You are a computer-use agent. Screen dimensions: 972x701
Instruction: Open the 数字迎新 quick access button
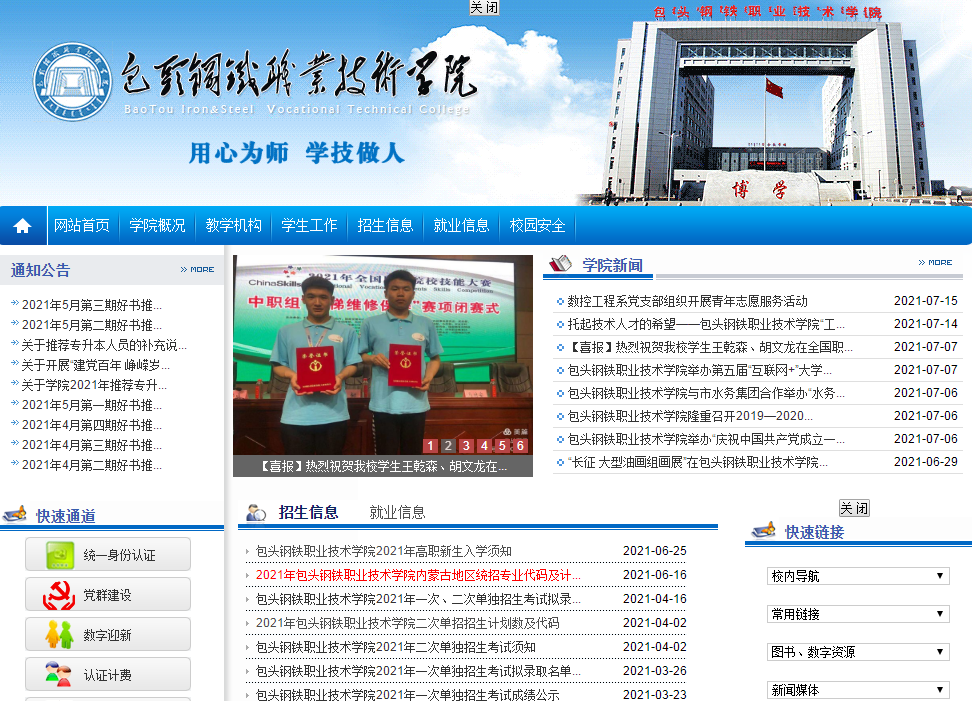(108, 635)
